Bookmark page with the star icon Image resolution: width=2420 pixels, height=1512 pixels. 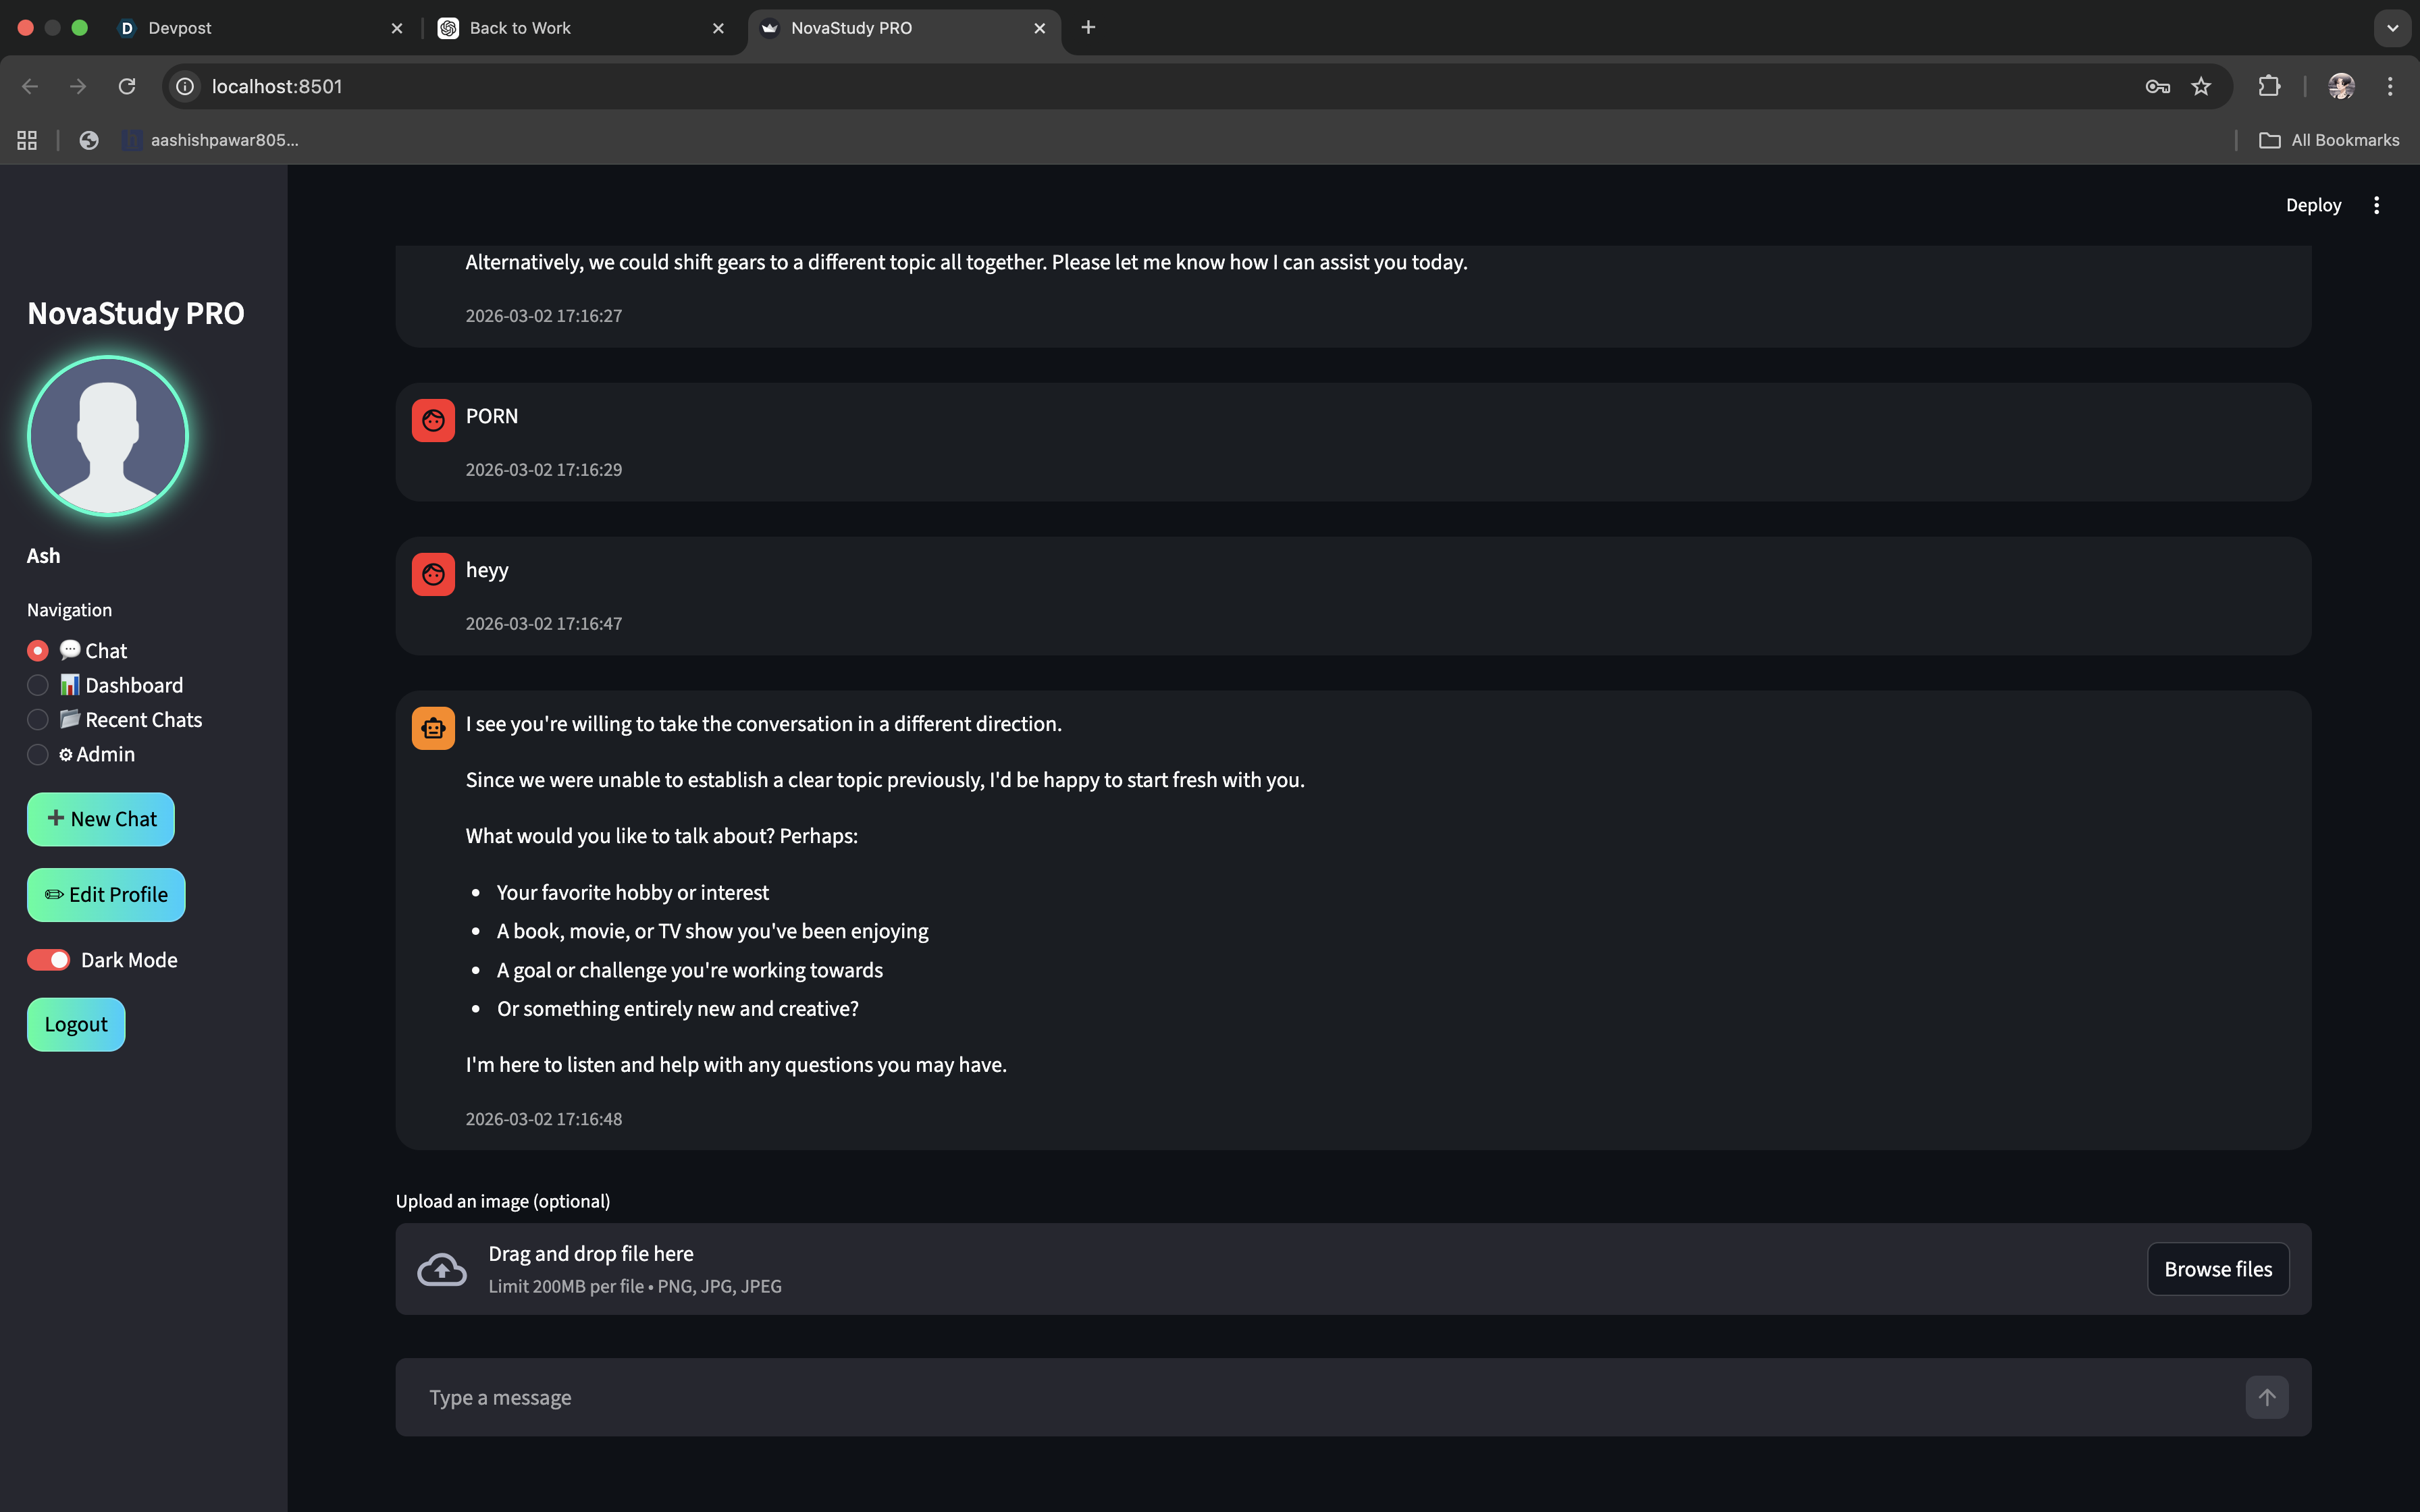[2201, 86]
